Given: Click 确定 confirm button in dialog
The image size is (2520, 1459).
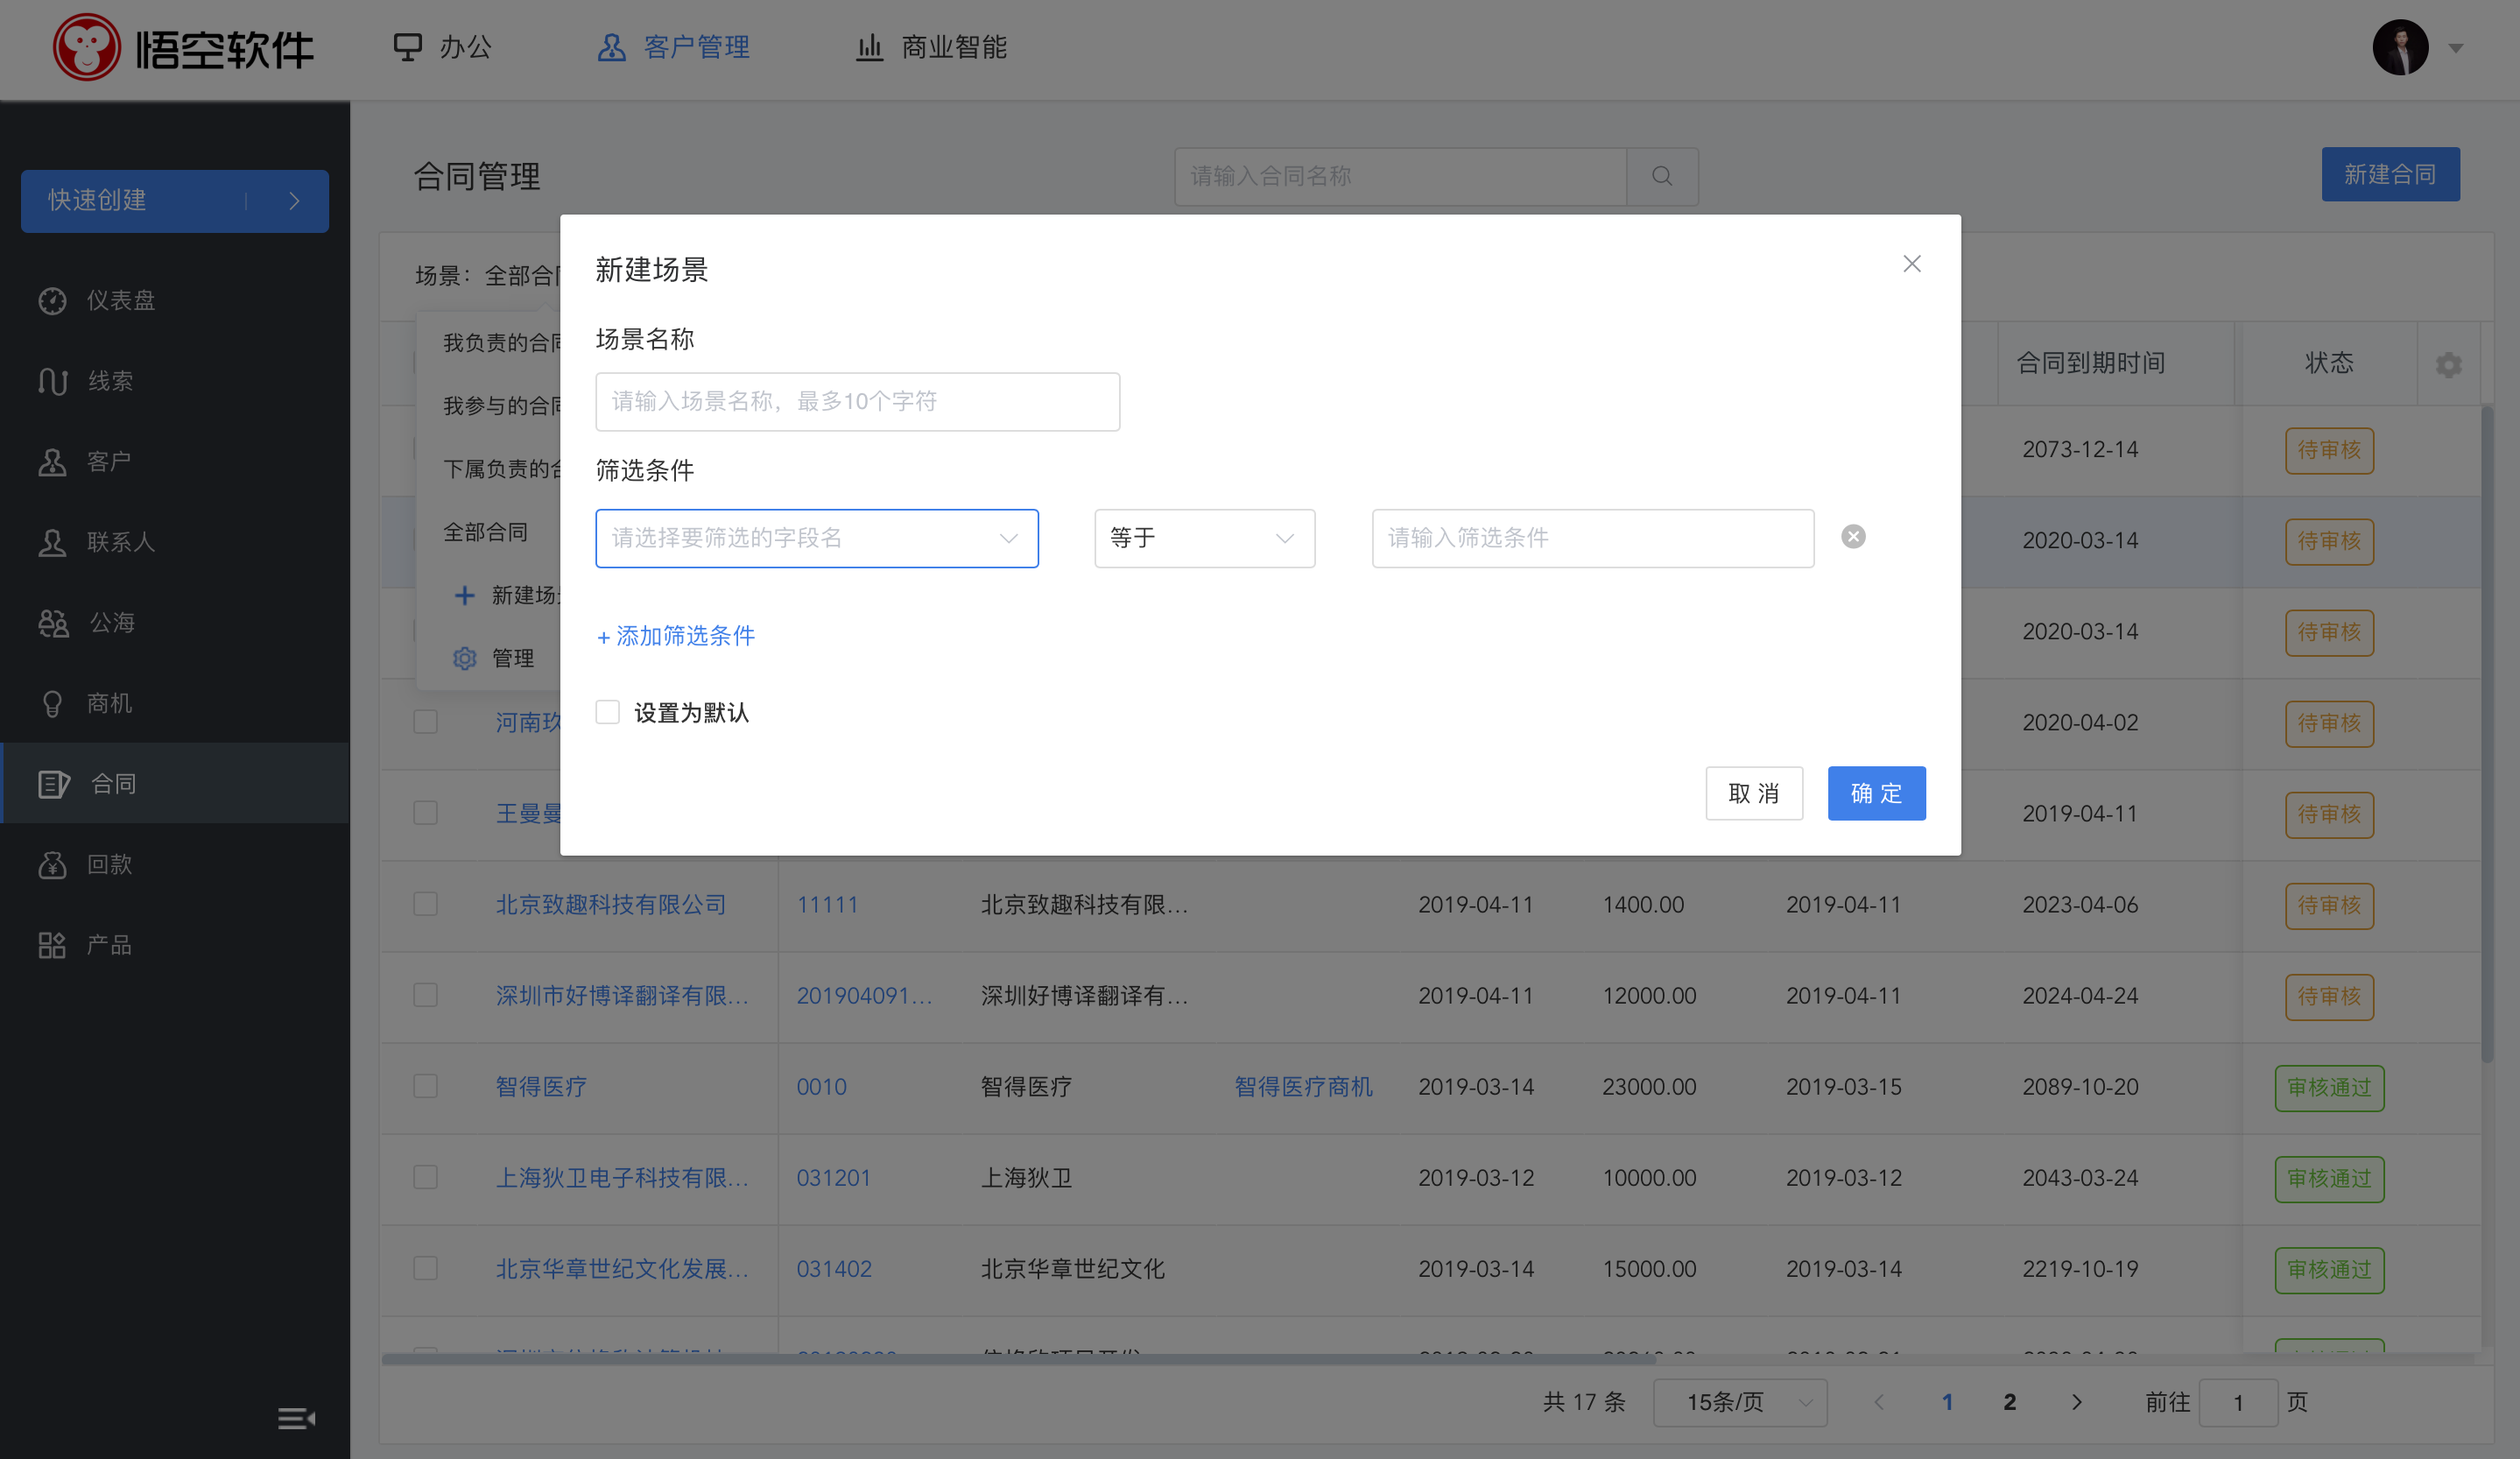Looking at the screenshot, I should point(1876,792).
